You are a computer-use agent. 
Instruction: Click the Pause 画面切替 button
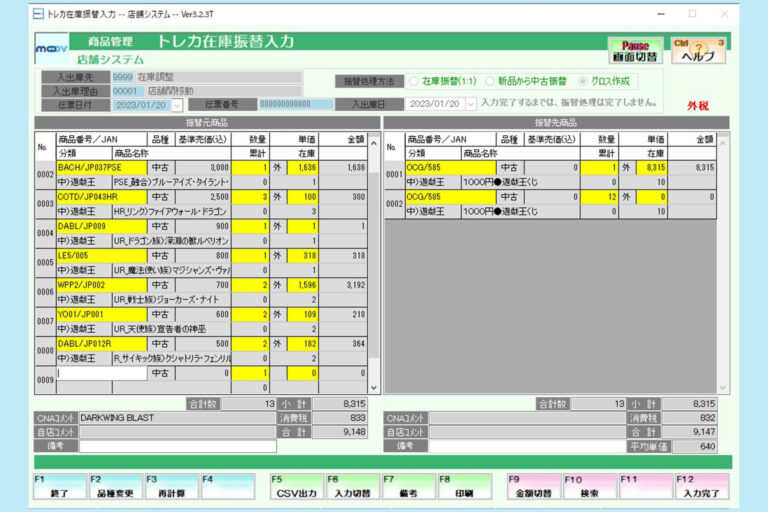pyautogui.click(x=635, y=51)
